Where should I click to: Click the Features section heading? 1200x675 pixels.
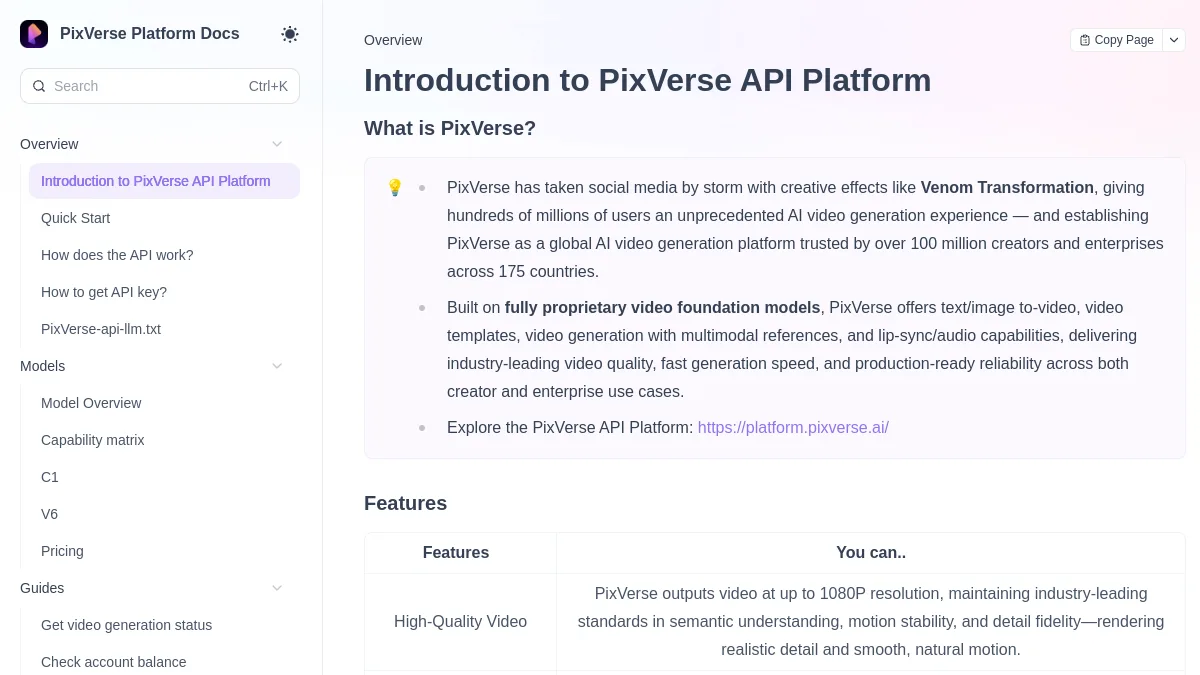405,503
